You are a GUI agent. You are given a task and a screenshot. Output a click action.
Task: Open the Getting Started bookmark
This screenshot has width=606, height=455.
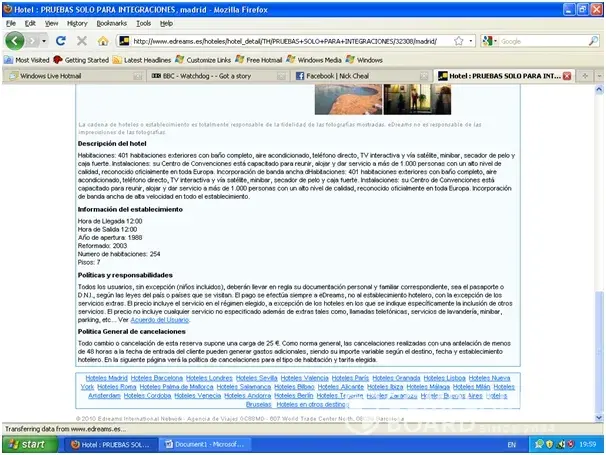[81, 60]
